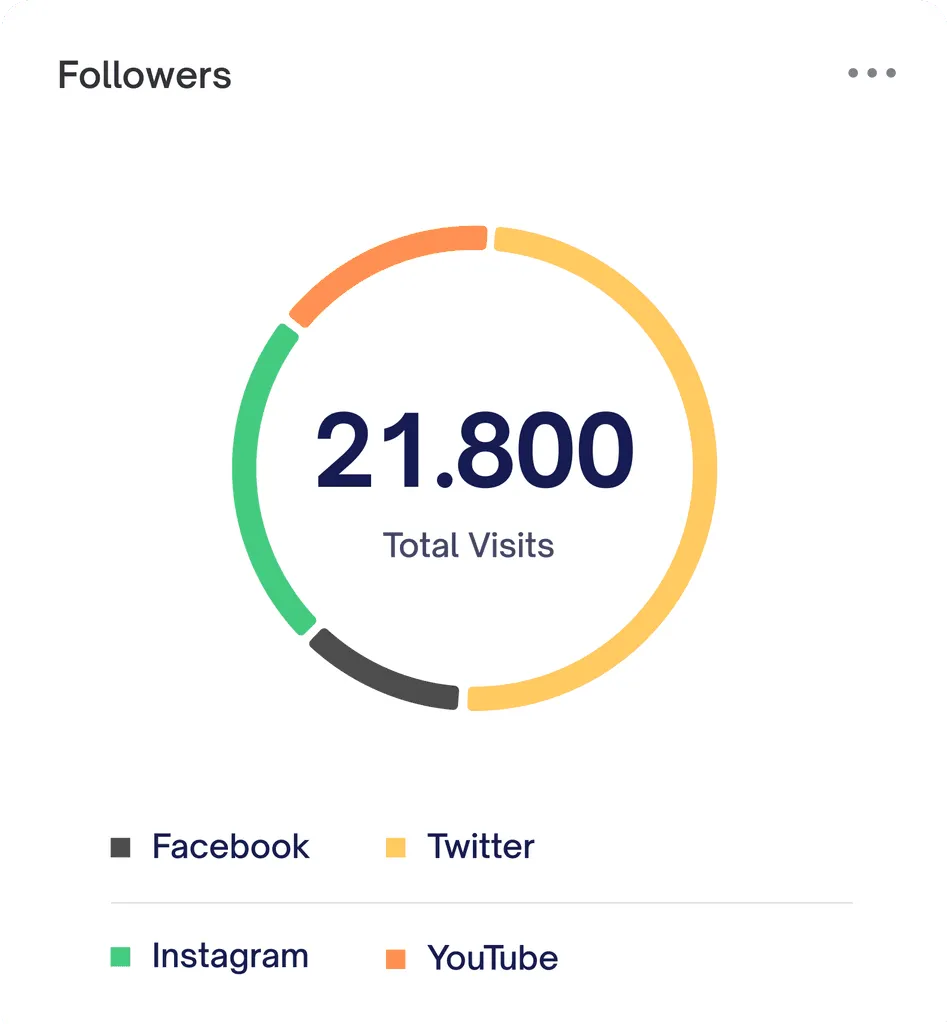This screenshot has width=947, height=1024.
Task: Toggle Twitter series via its legend label
Action: pyautogui.click(x=481, y=847)
